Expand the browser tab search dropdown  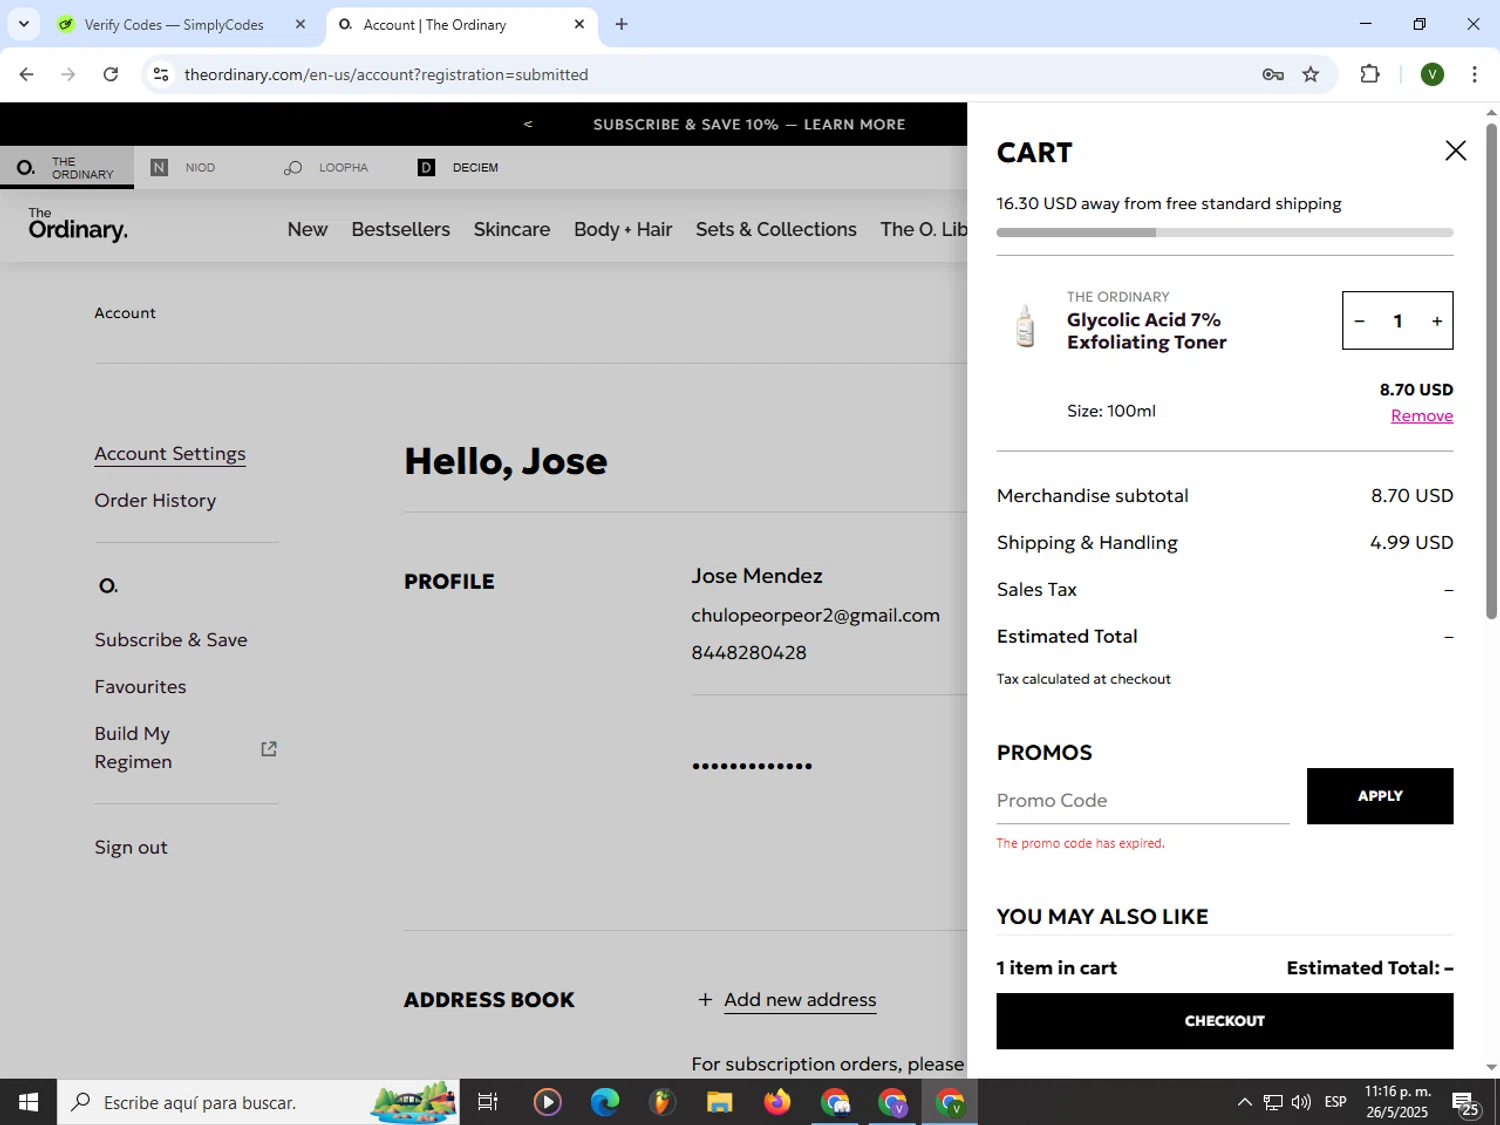tap(24, 24)
